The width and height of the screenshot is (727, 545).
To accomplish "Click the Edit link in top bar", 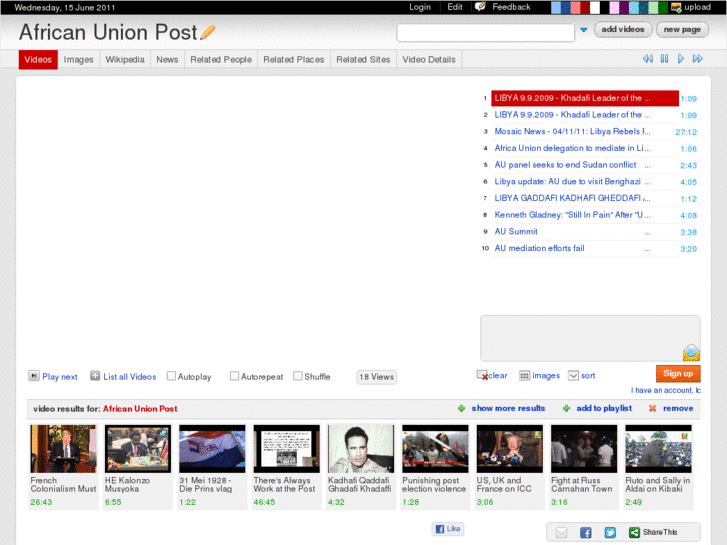I will (454, 7).
